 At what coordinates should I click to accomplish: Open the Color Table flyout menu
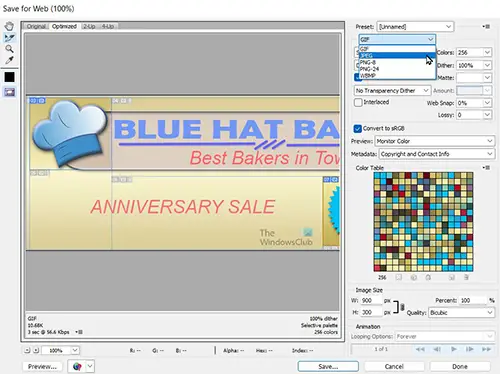point(486,168)
